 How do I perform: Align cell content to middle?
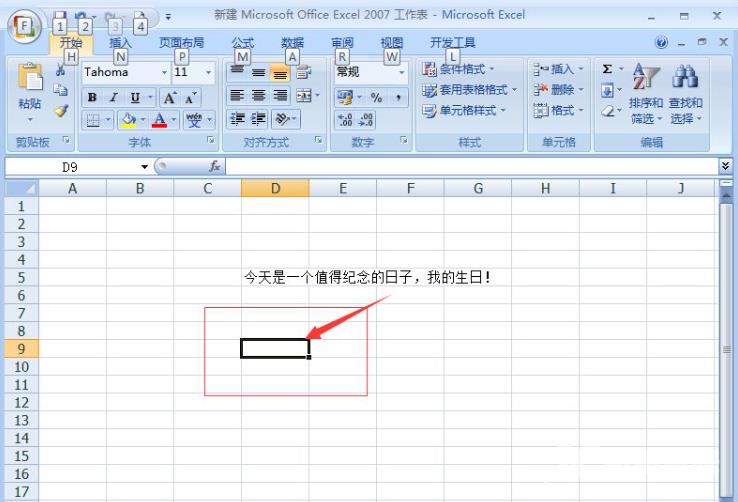pos(258,72)
